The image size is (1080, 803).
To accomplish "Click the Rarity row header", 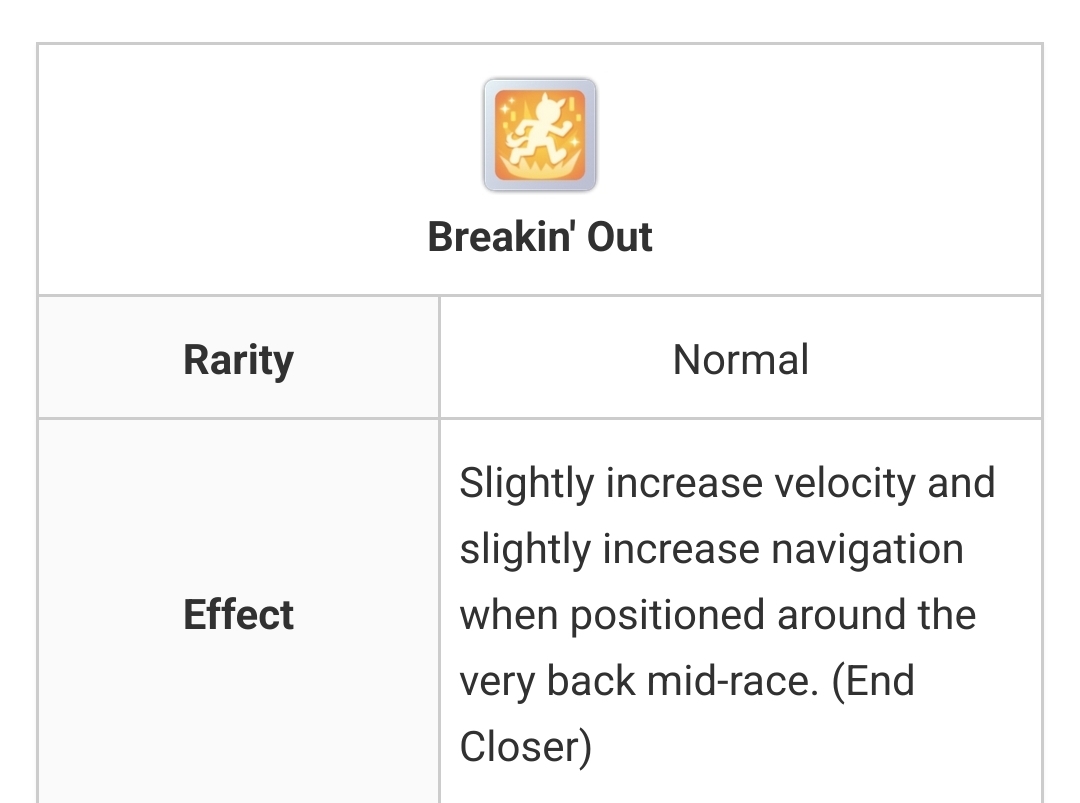I will click(238, 358).
